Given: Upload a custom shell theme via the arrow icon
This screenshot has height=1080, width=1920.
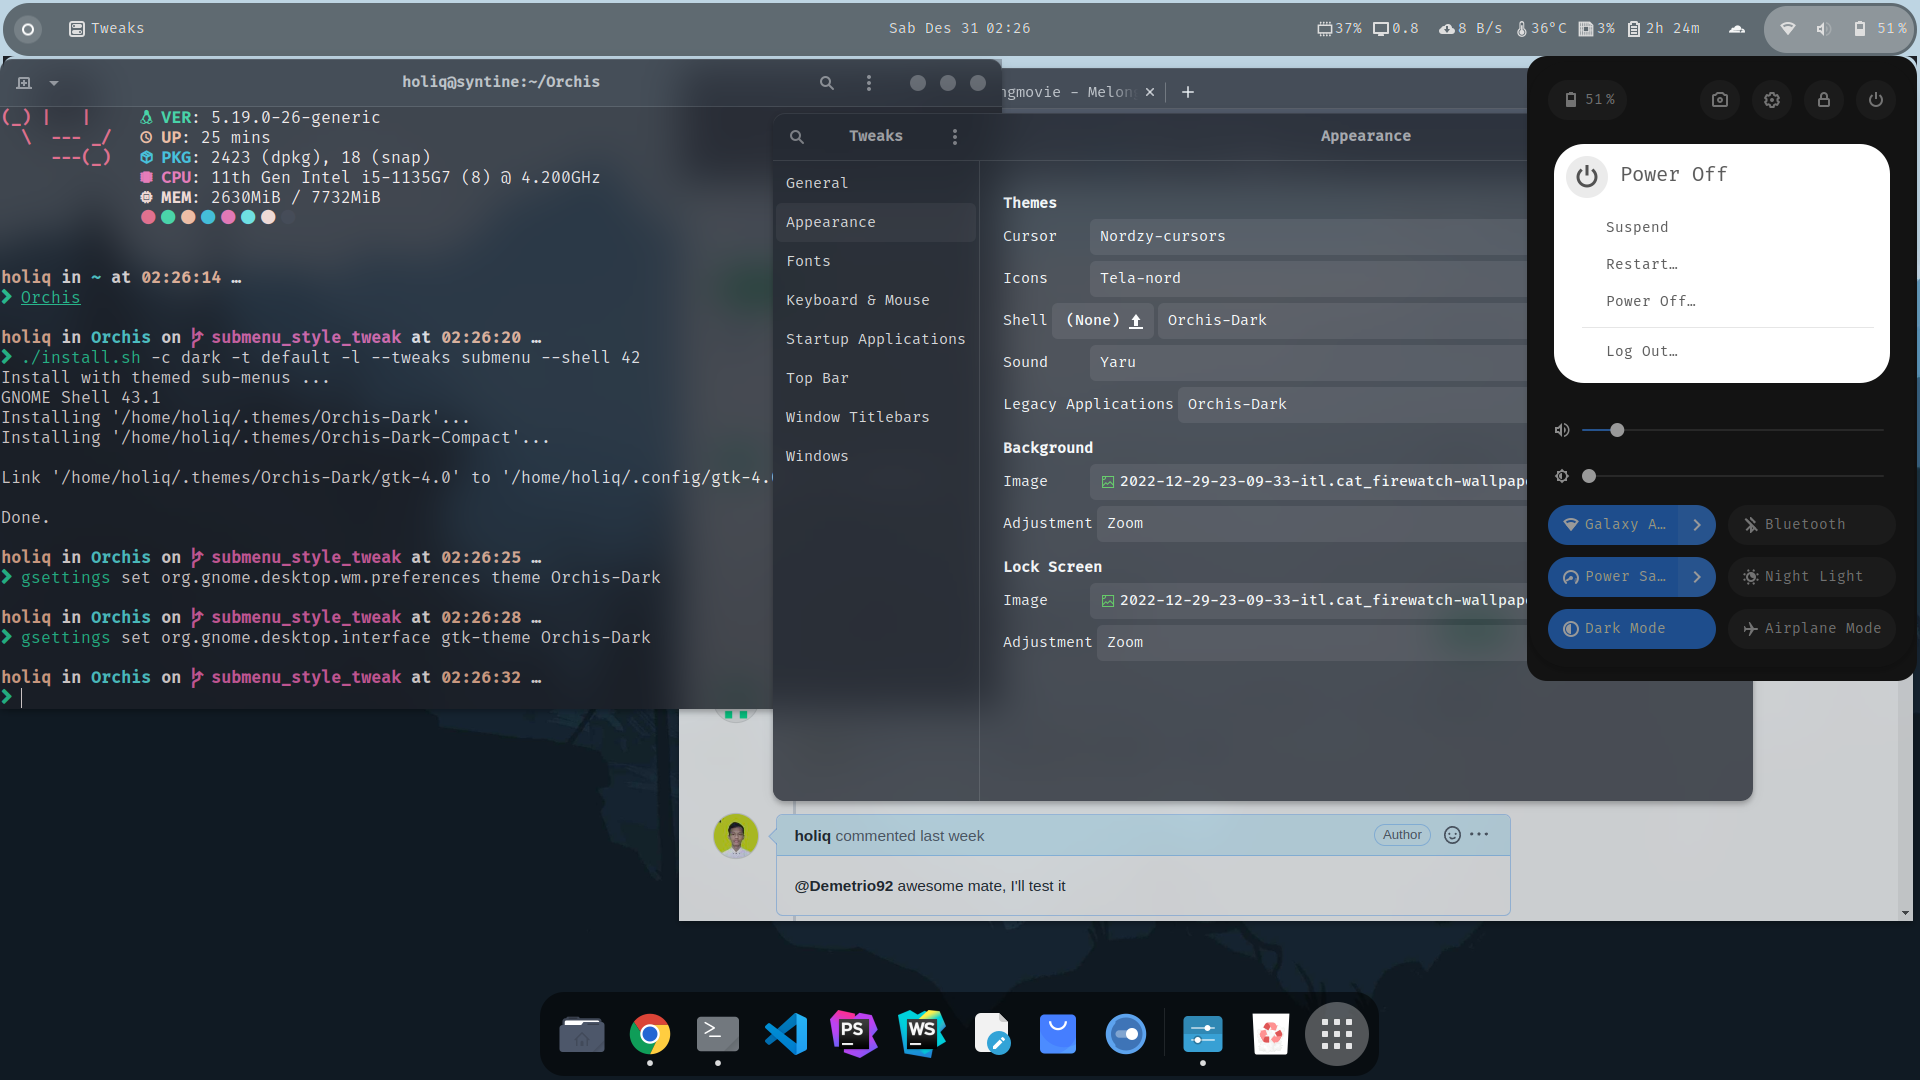Looking at the screenshot, I should 1136,321.
